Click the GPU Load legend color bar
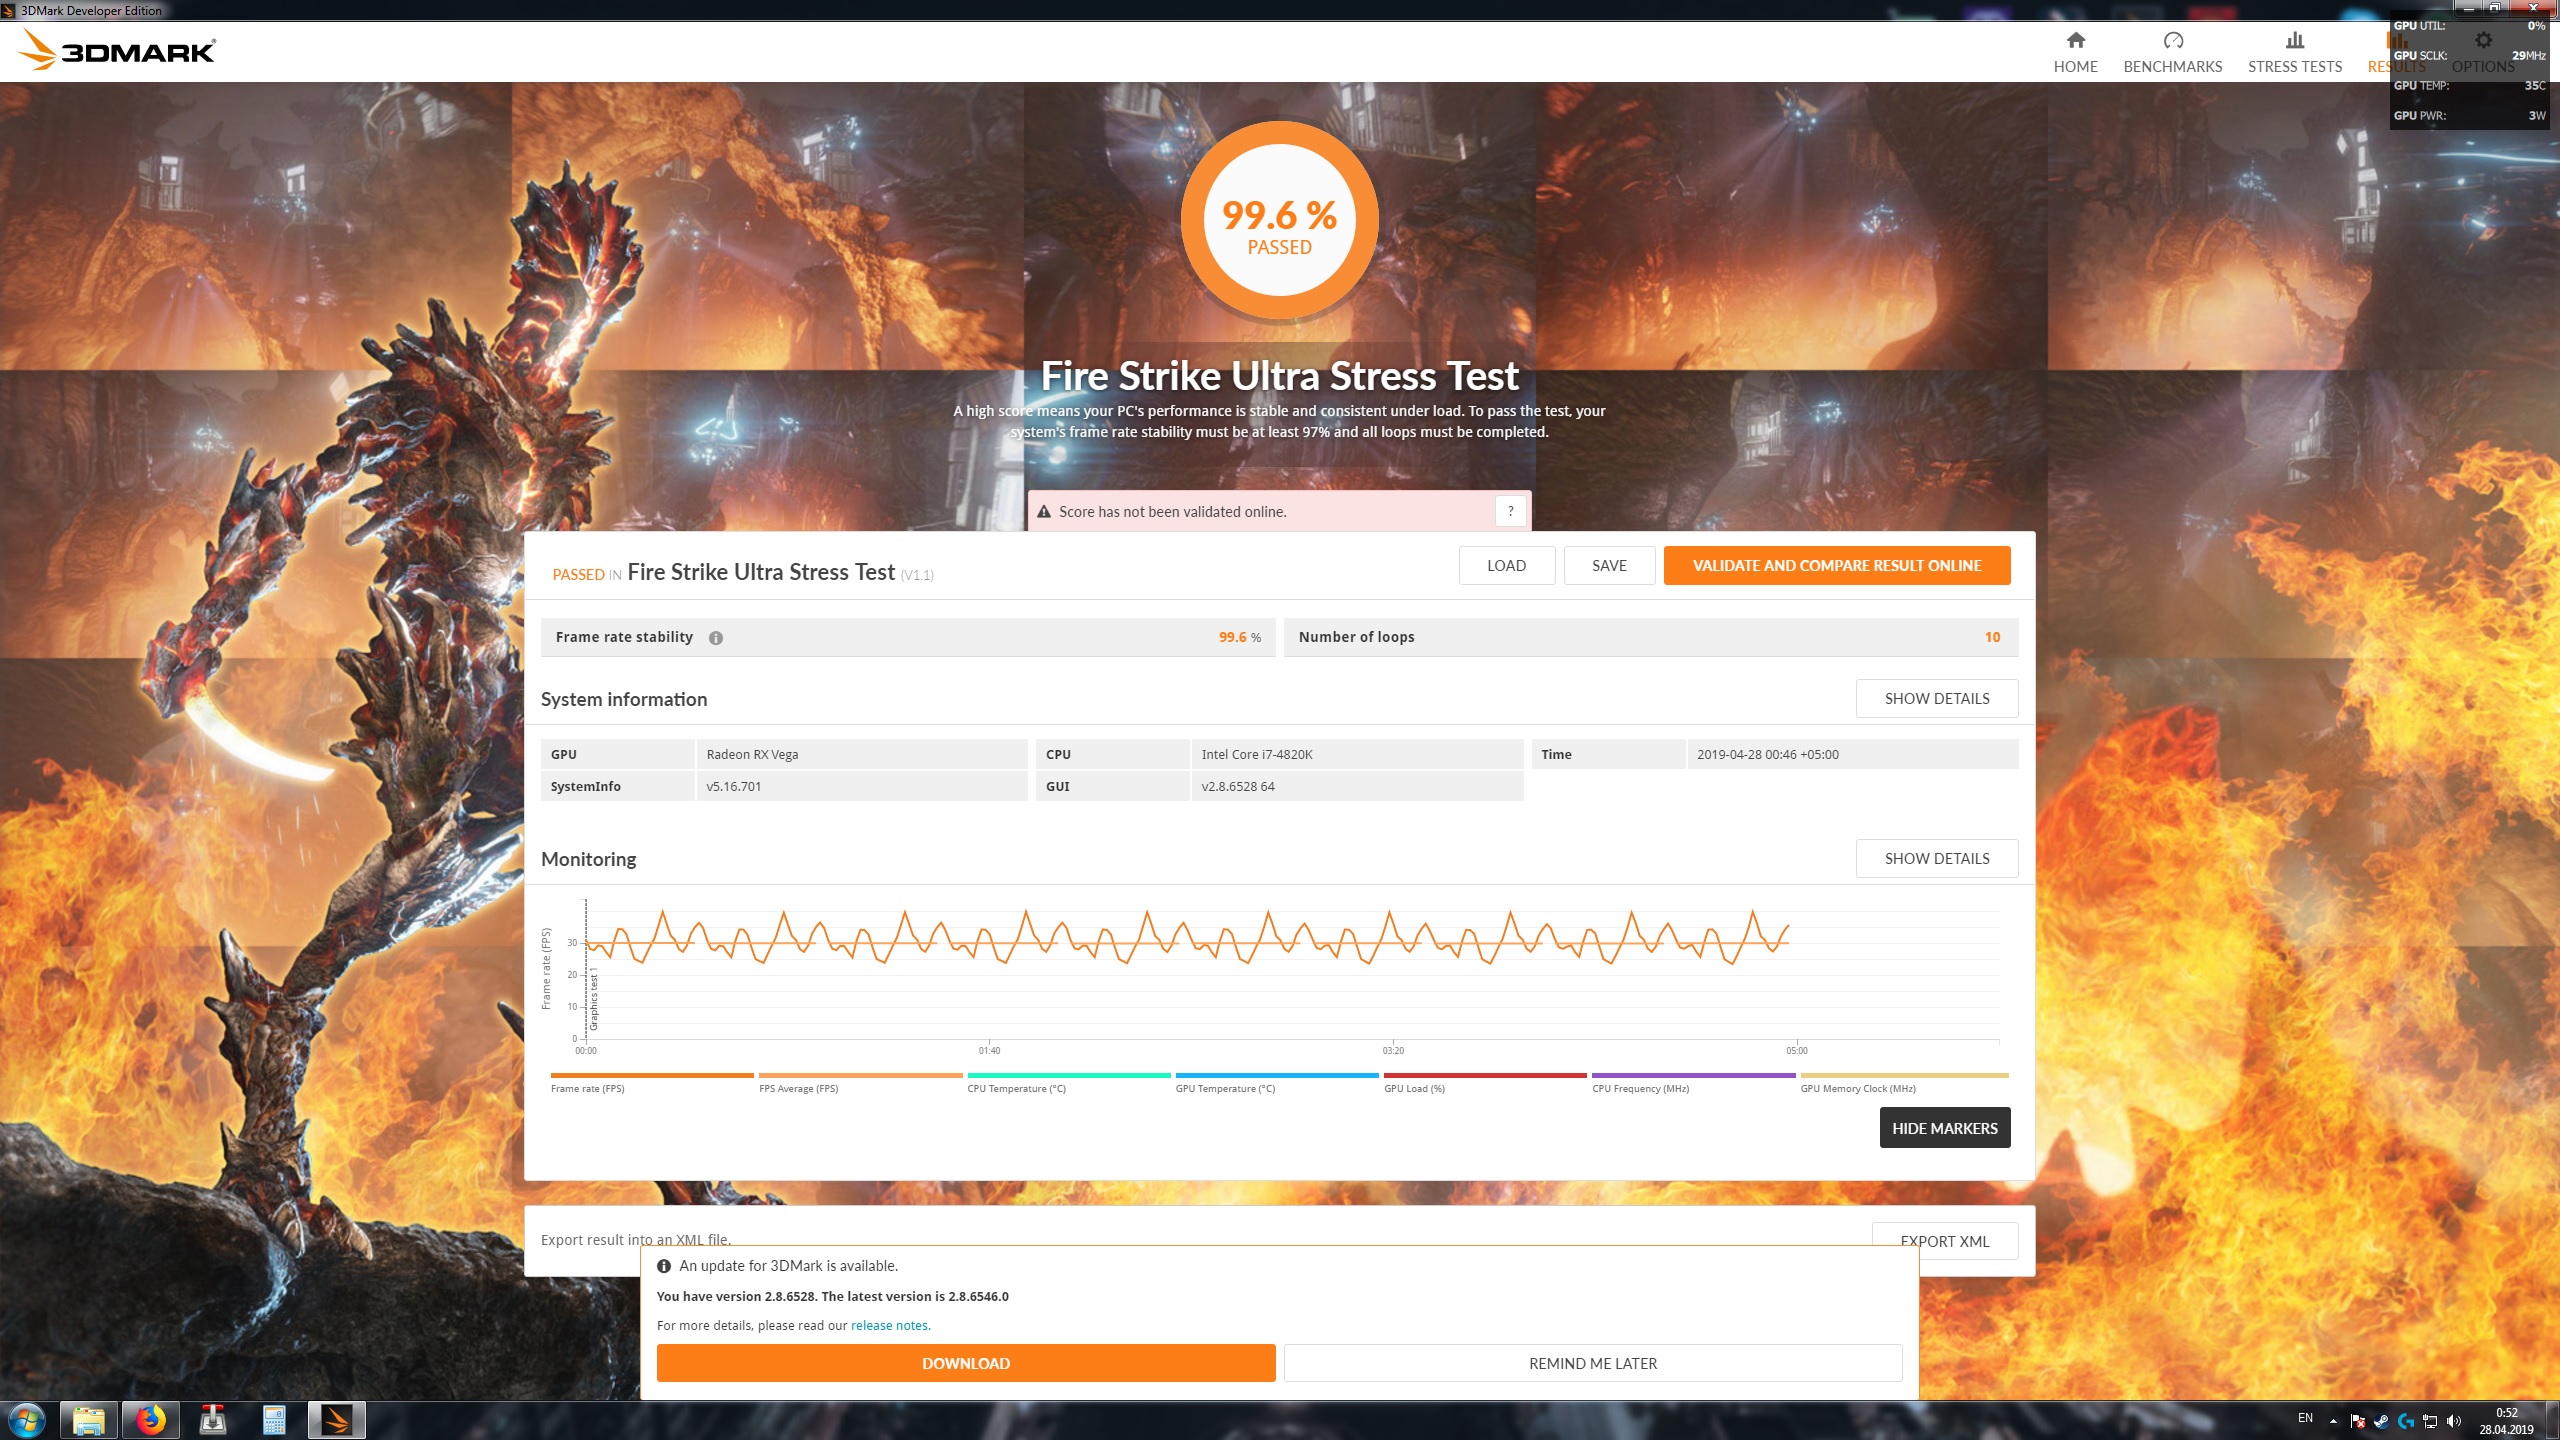This screenshot has width=2560, height=1440. pyautogui.click(x=1484, y=1076)
